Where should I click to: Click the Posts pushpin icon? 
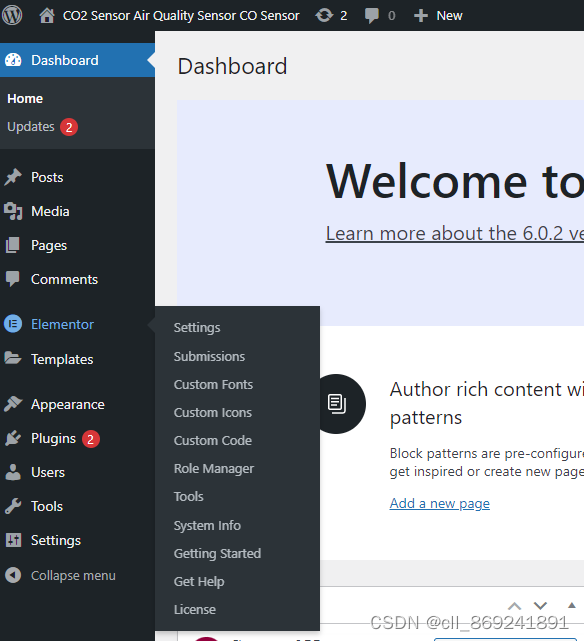point(13,177)
